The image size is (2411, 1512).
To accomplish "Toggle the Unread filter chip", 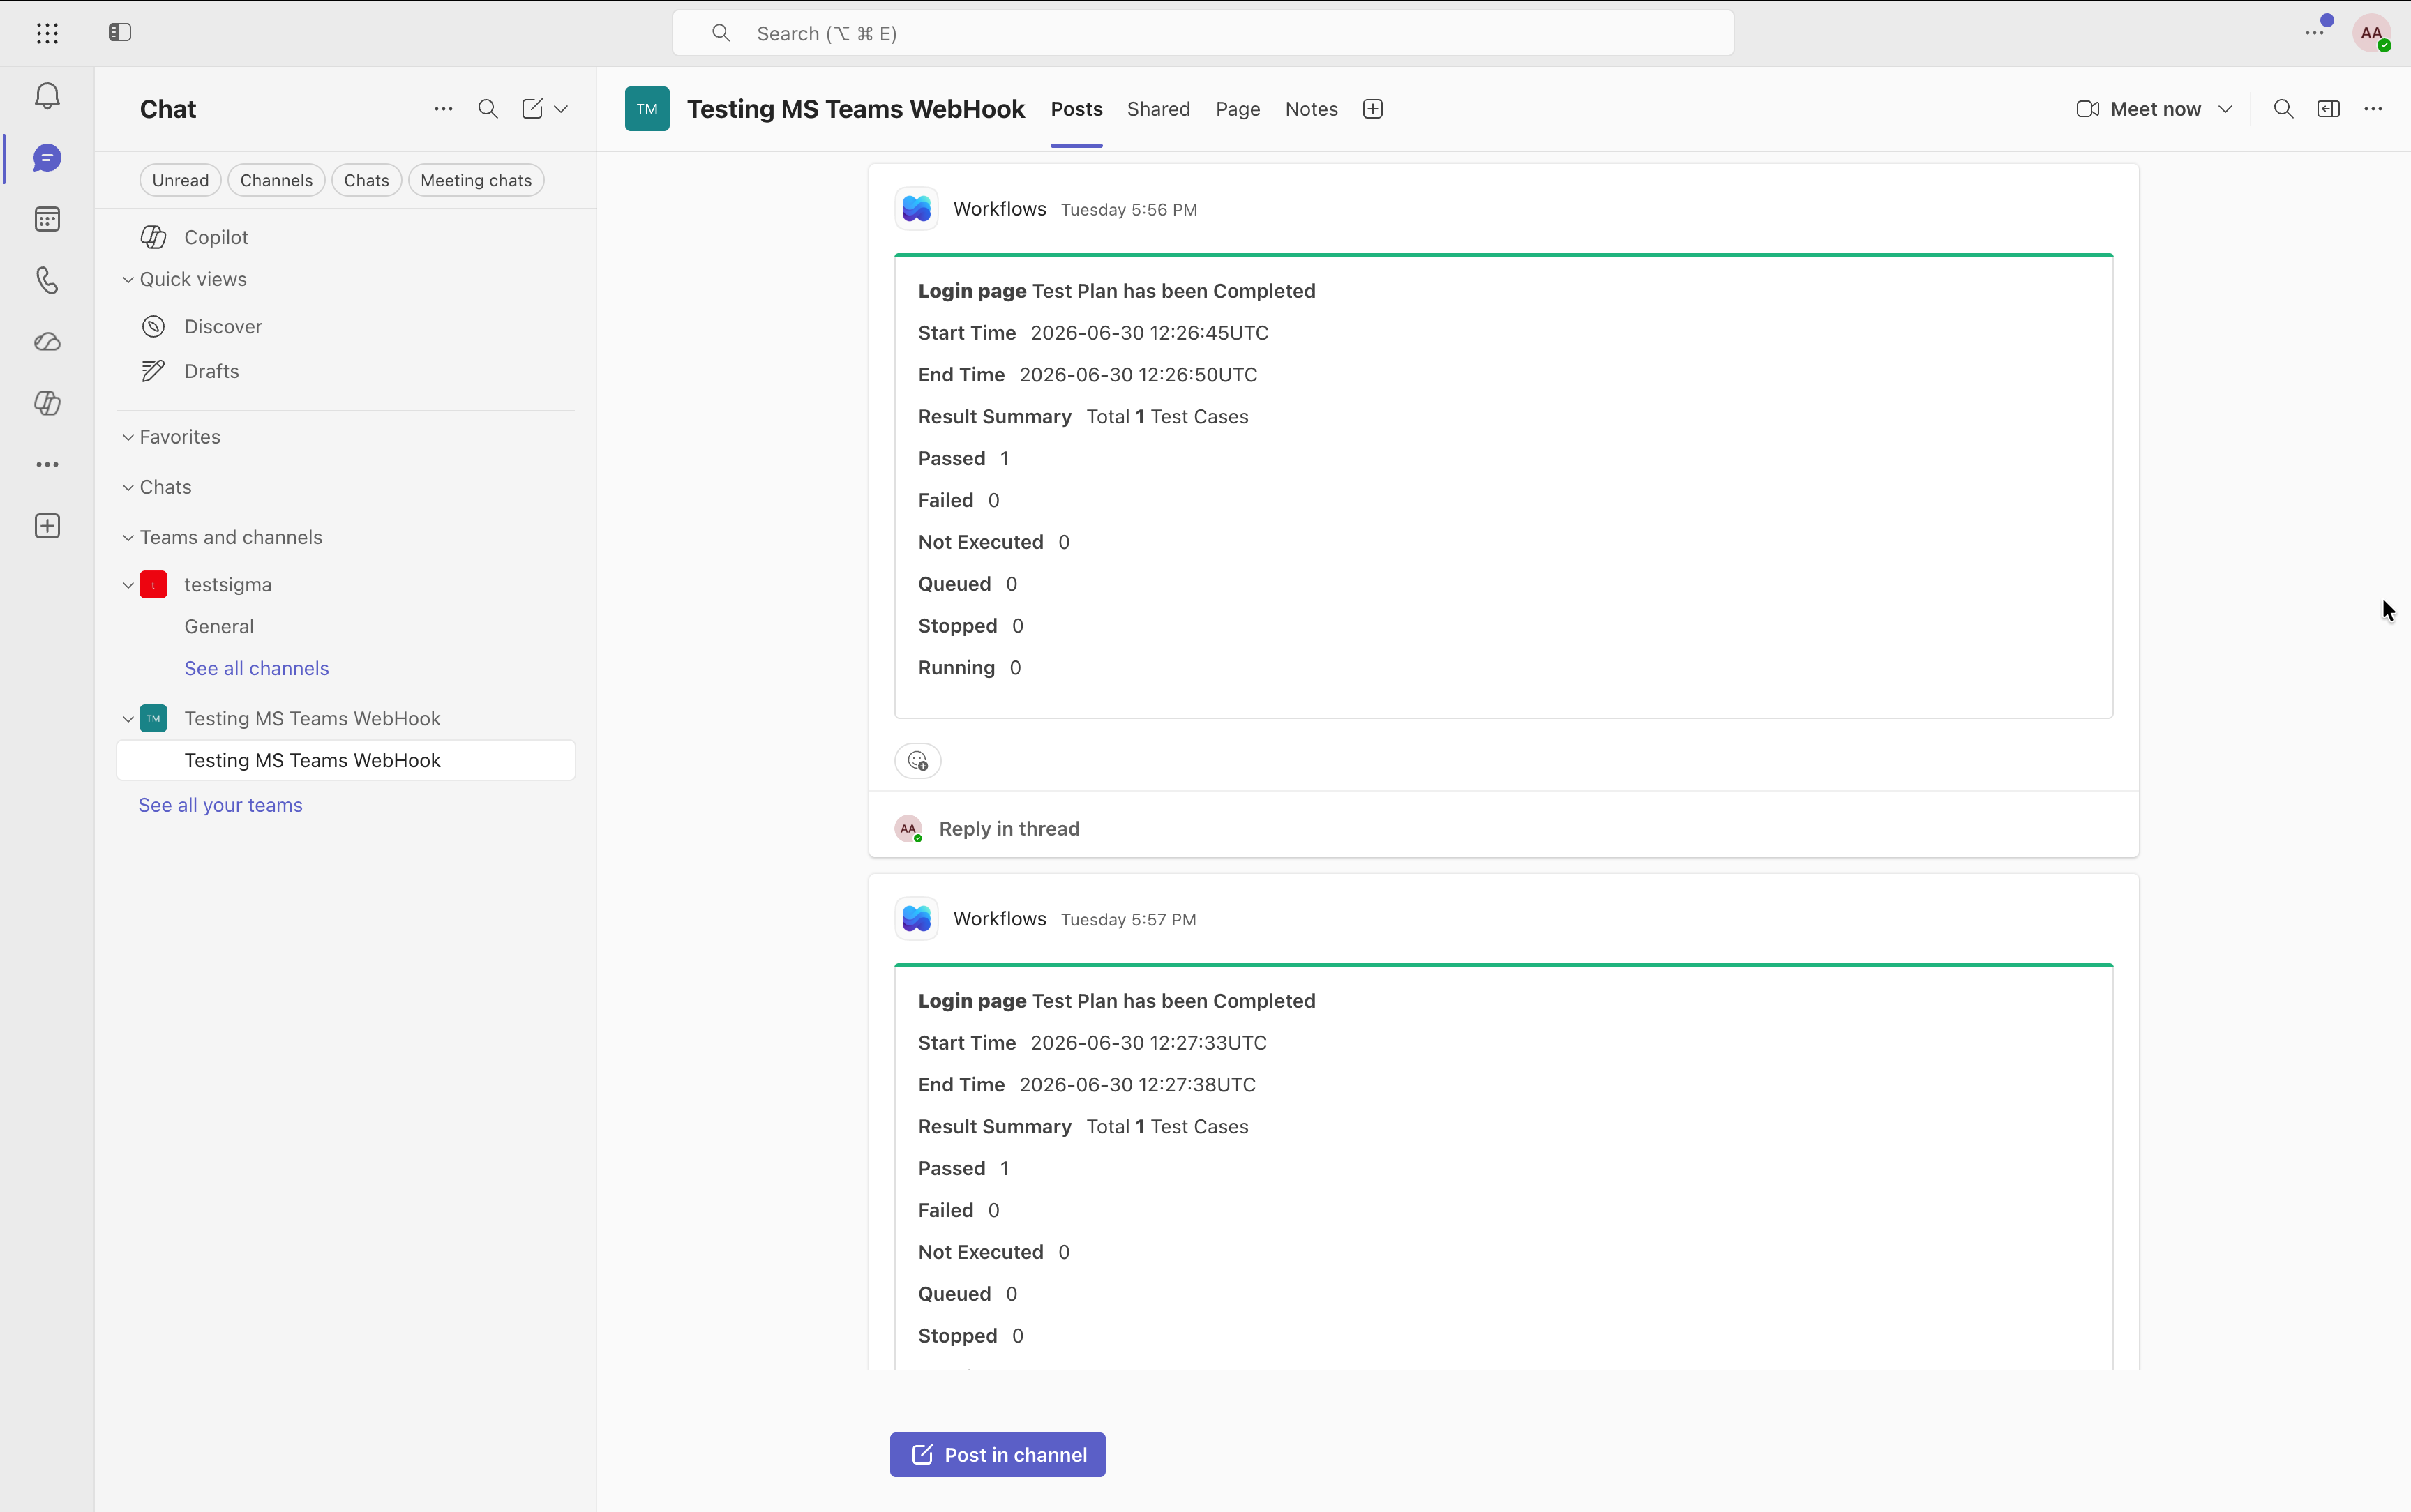I will click(181, 180).
